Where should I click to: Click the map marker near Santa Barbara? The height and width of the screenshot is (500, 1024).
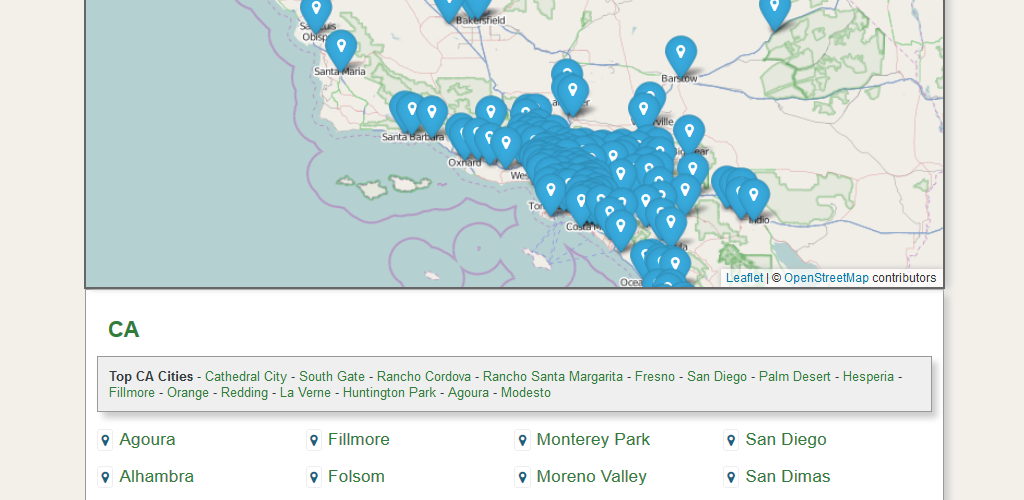tap(431, 112)
